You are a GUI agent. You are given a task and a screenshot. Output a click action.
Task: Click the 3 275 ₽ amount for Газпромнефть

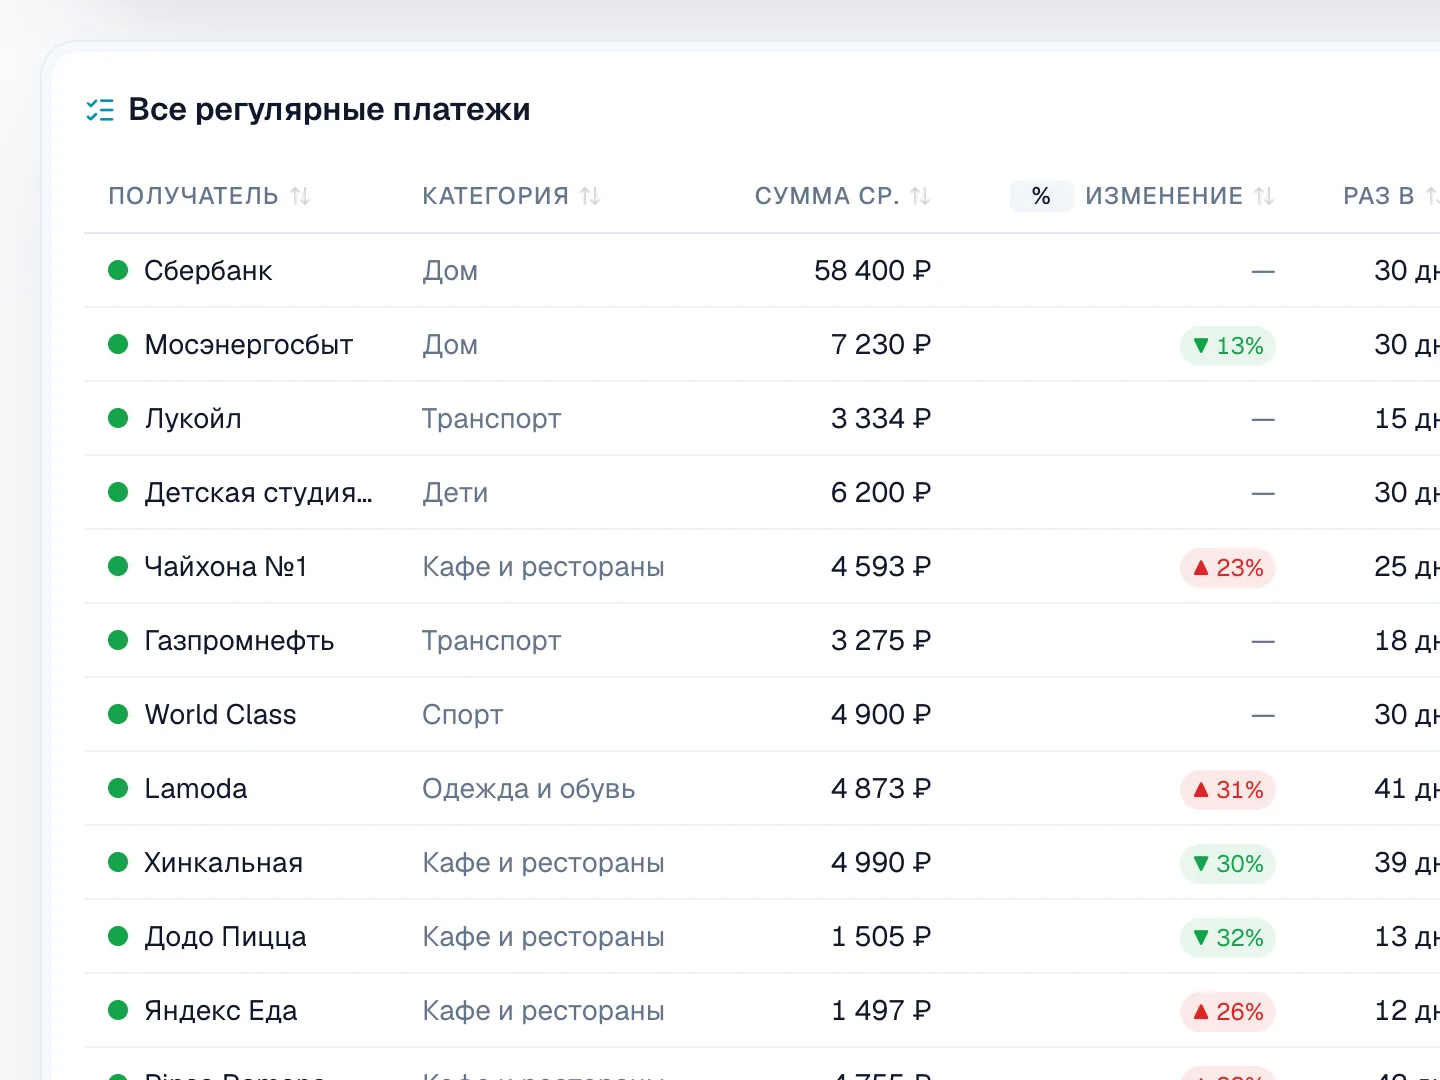(x=881, y=641)
